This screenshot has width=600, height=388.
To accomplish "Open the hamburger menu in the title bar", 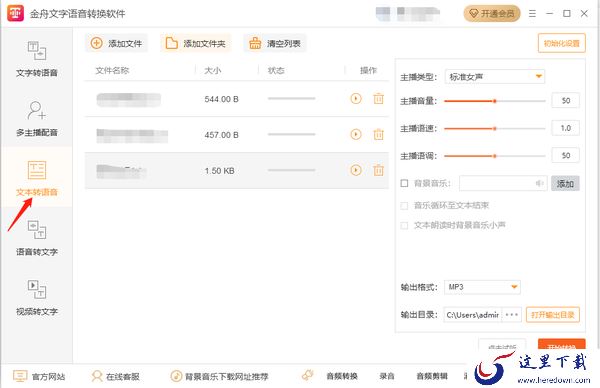I will pos(532,14).
